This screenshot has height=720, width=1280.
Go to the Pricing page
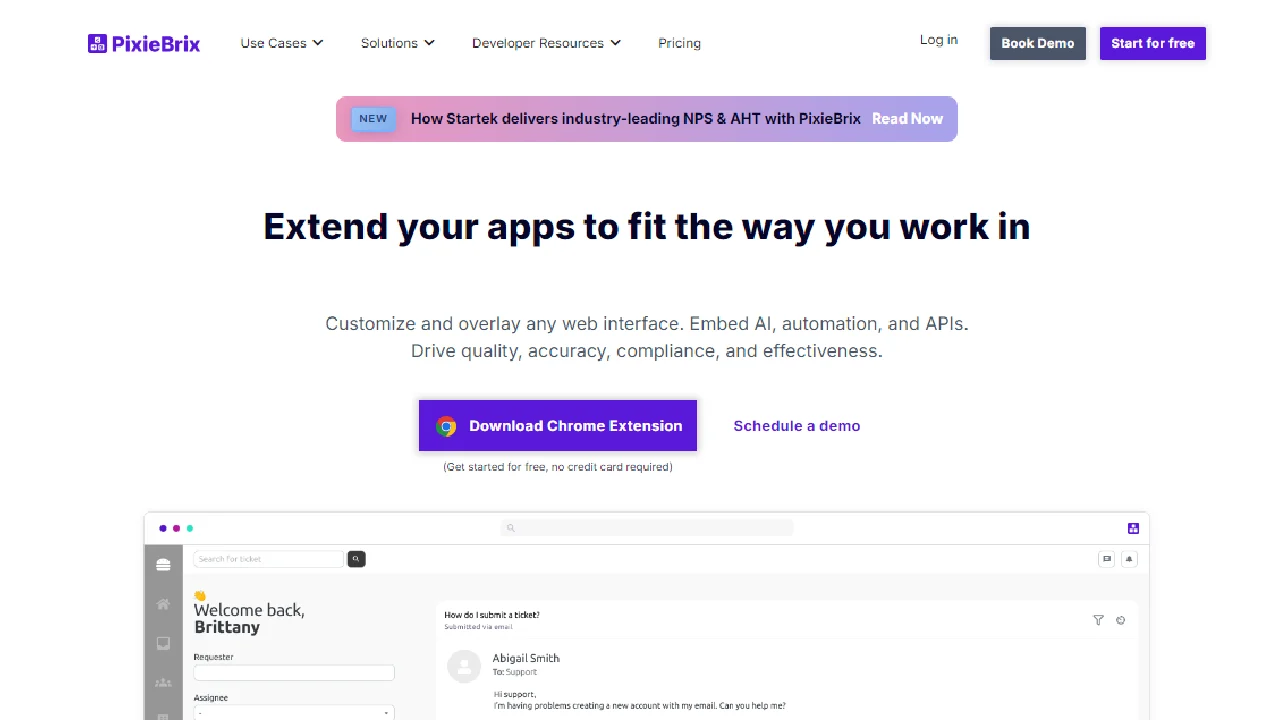coord(679,43)
